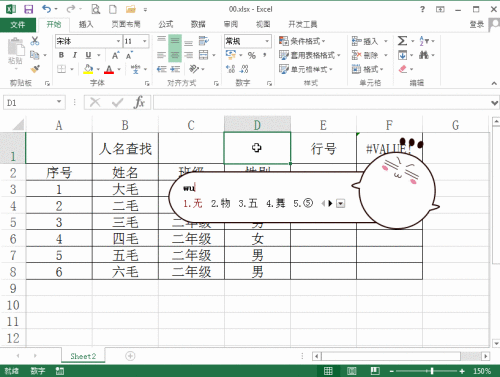Toggle align text right
500x377 pixels.
coord(188,55)
